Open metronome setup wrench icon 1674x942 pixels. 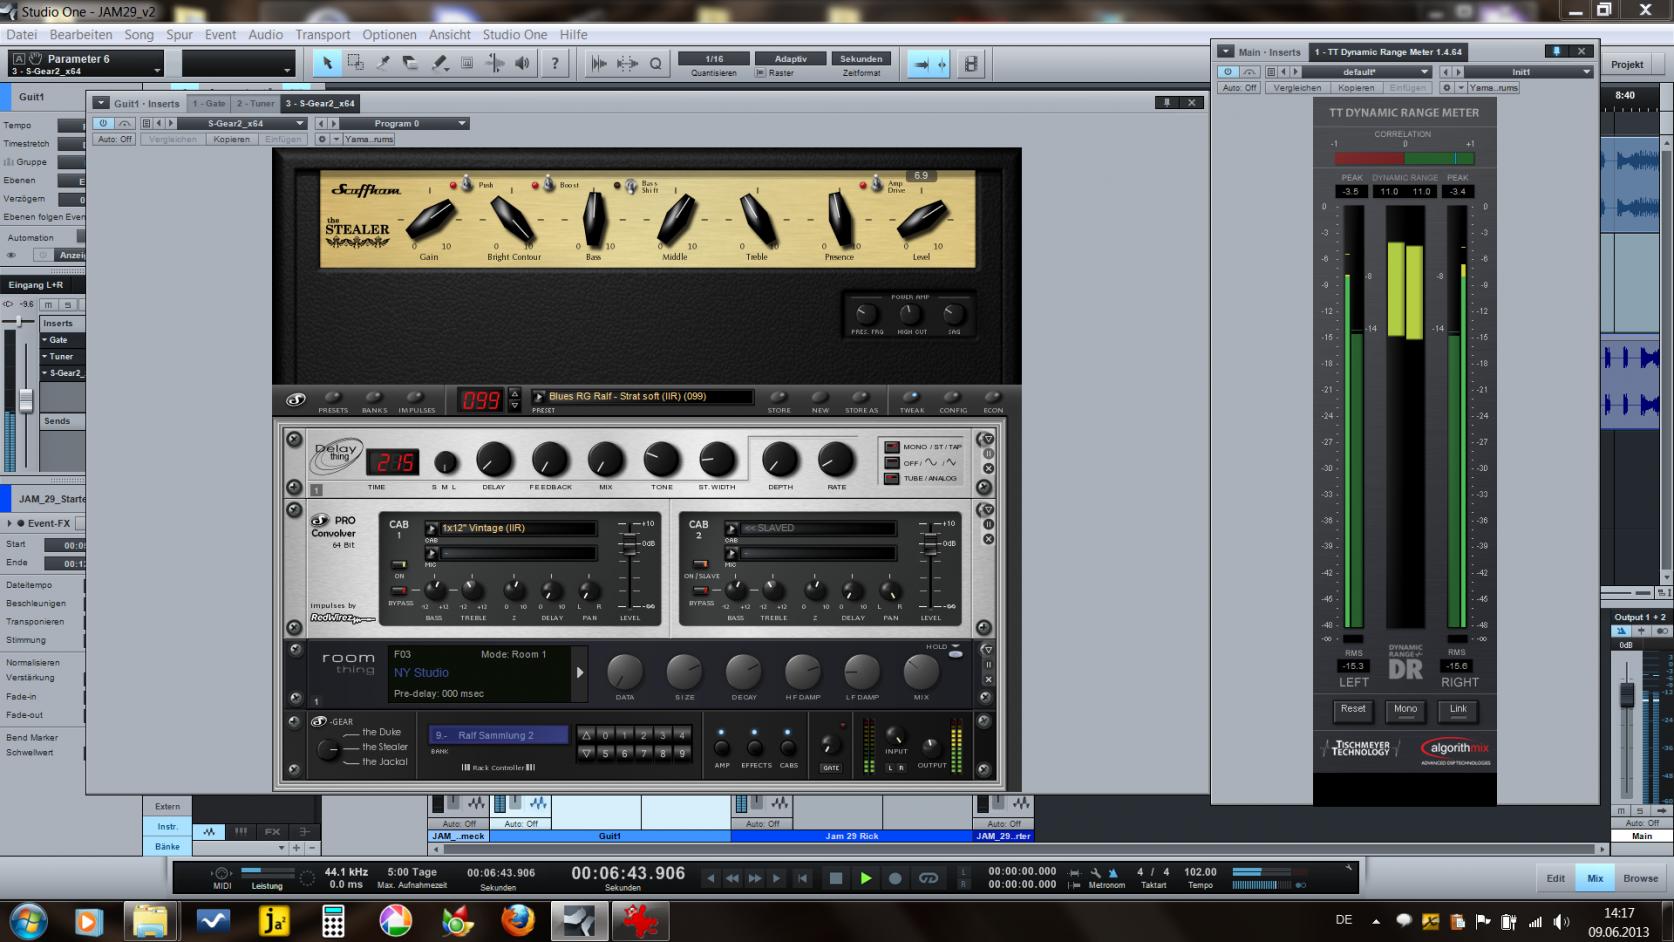[1096, 872]
